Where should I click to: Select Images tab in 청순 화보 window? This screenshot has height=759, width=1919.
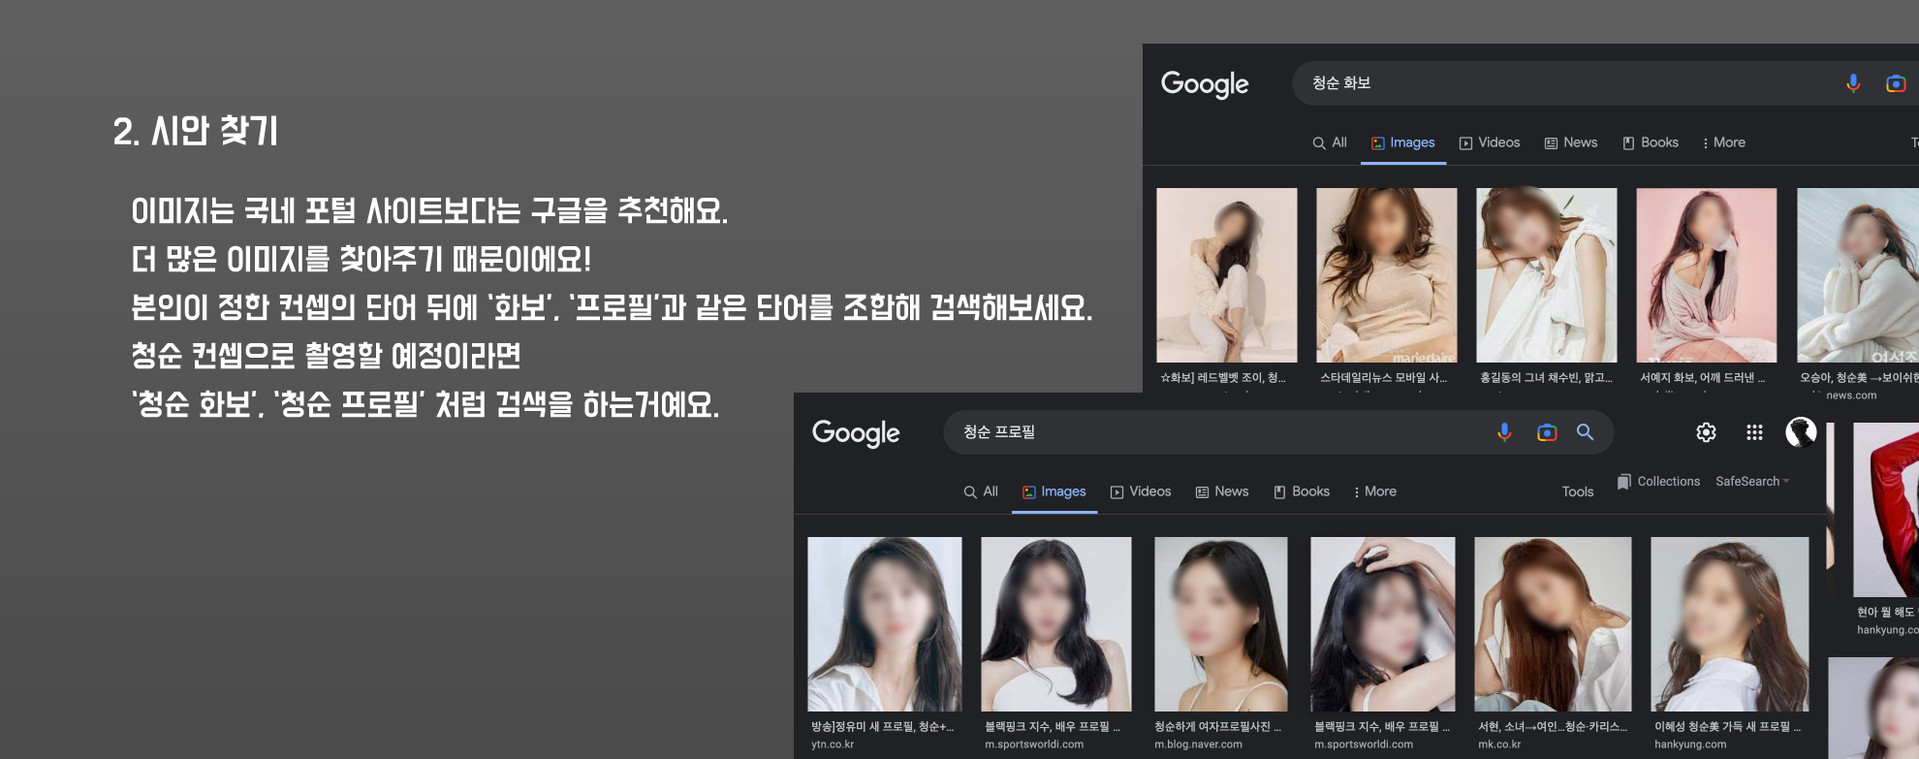click(x=1403, y=143)
